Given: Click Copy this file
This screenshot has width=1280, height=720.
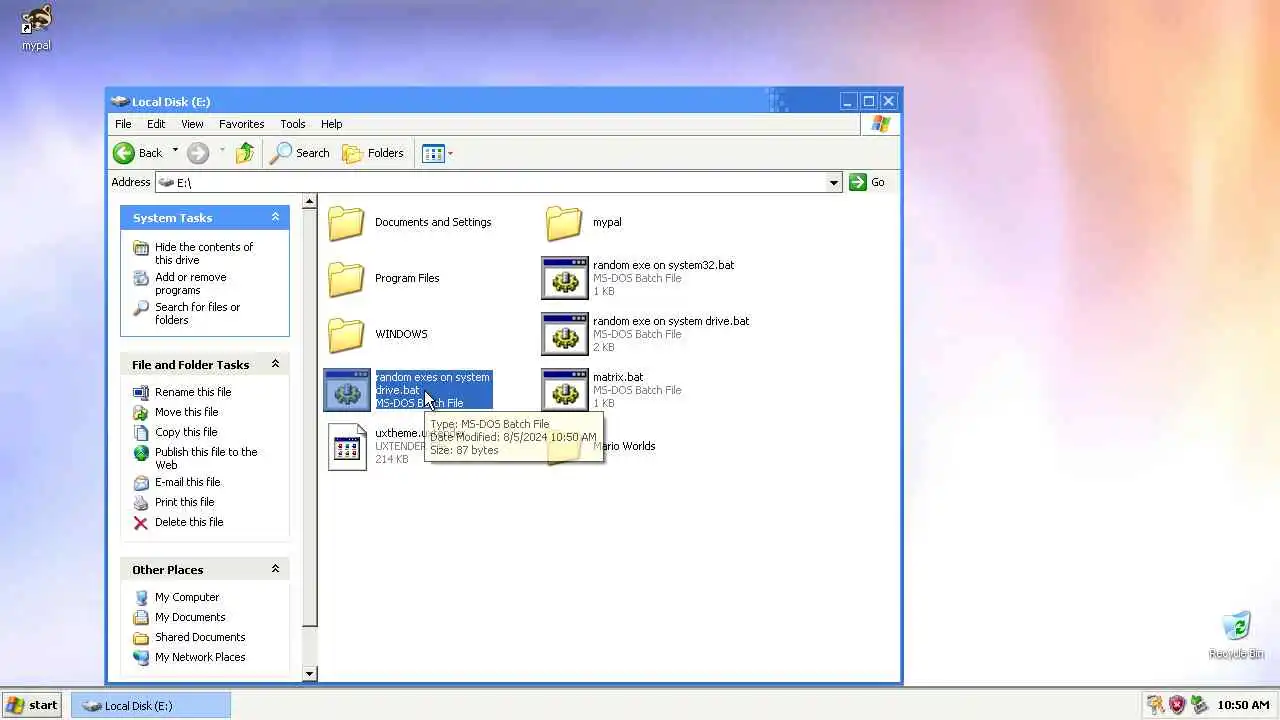Looking at the screenshot, I should click(x=186, y=432).
